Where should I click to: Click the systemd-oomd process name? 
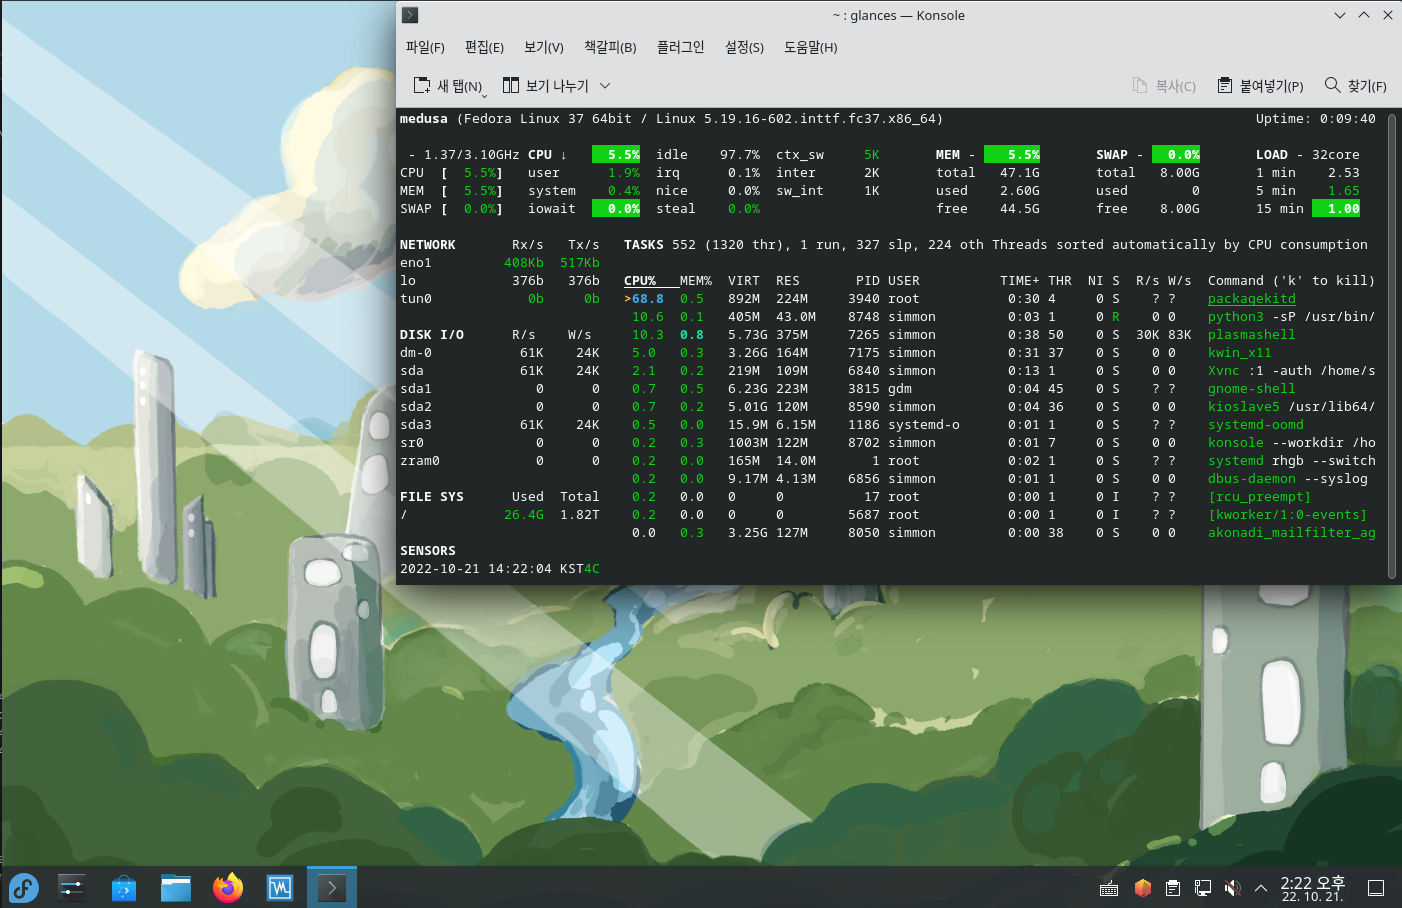point(1256,425)
